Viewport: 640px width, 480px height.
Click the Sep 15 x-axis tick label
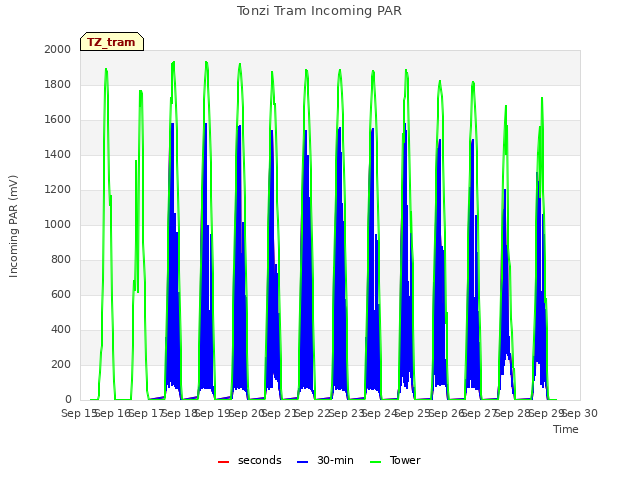coord(79,413)
